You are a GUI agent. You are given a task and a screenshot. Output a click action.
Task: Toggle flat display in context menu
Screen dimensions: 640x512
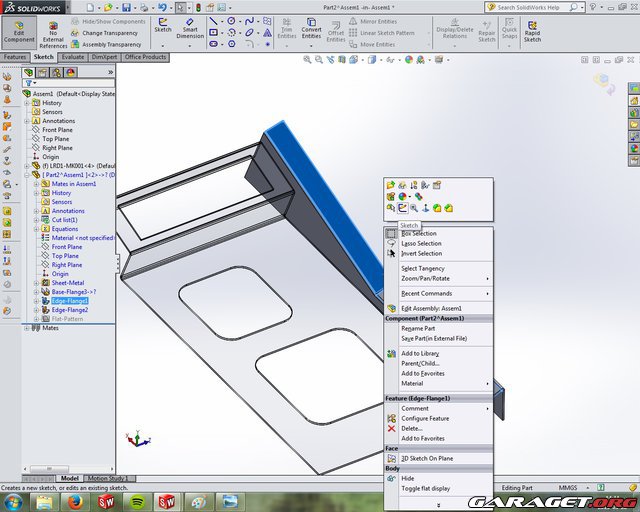click(425, 488)
